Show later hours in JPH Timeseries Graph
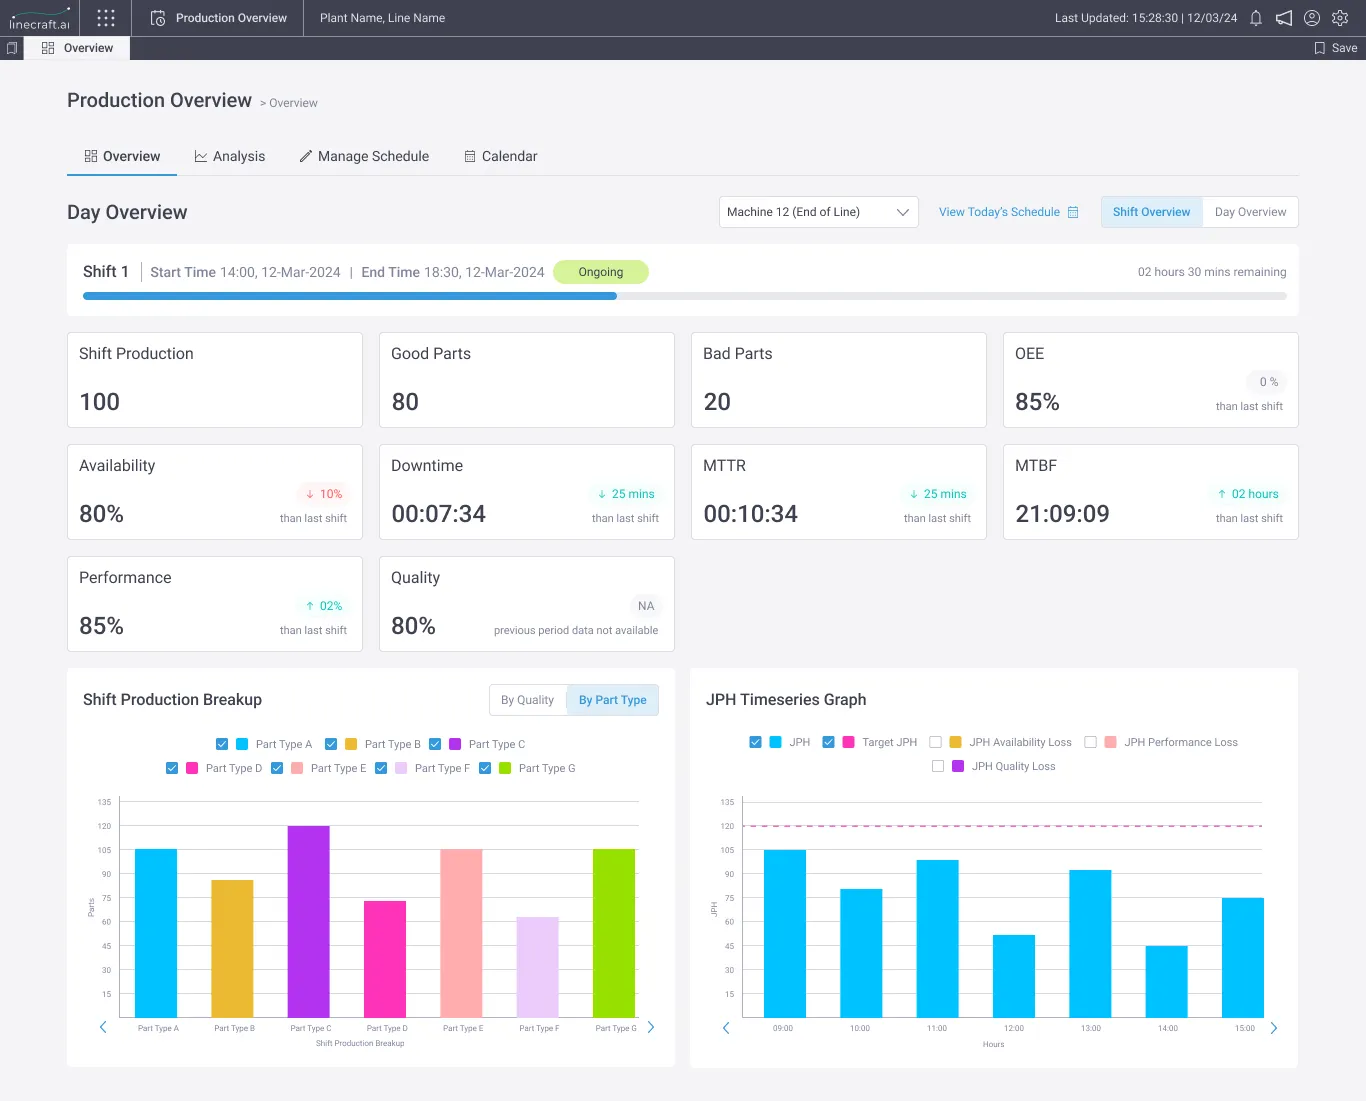This screenshot has width=1366, height=1101. pyautogui.click(x=1274, y=1028)
